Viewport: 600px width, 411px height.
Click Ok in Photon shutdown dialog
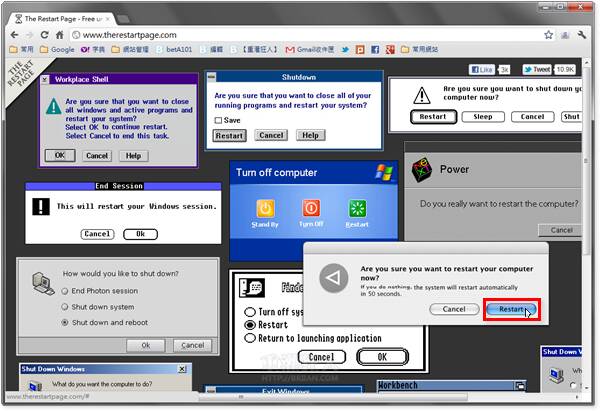click(x=146, y=345)
